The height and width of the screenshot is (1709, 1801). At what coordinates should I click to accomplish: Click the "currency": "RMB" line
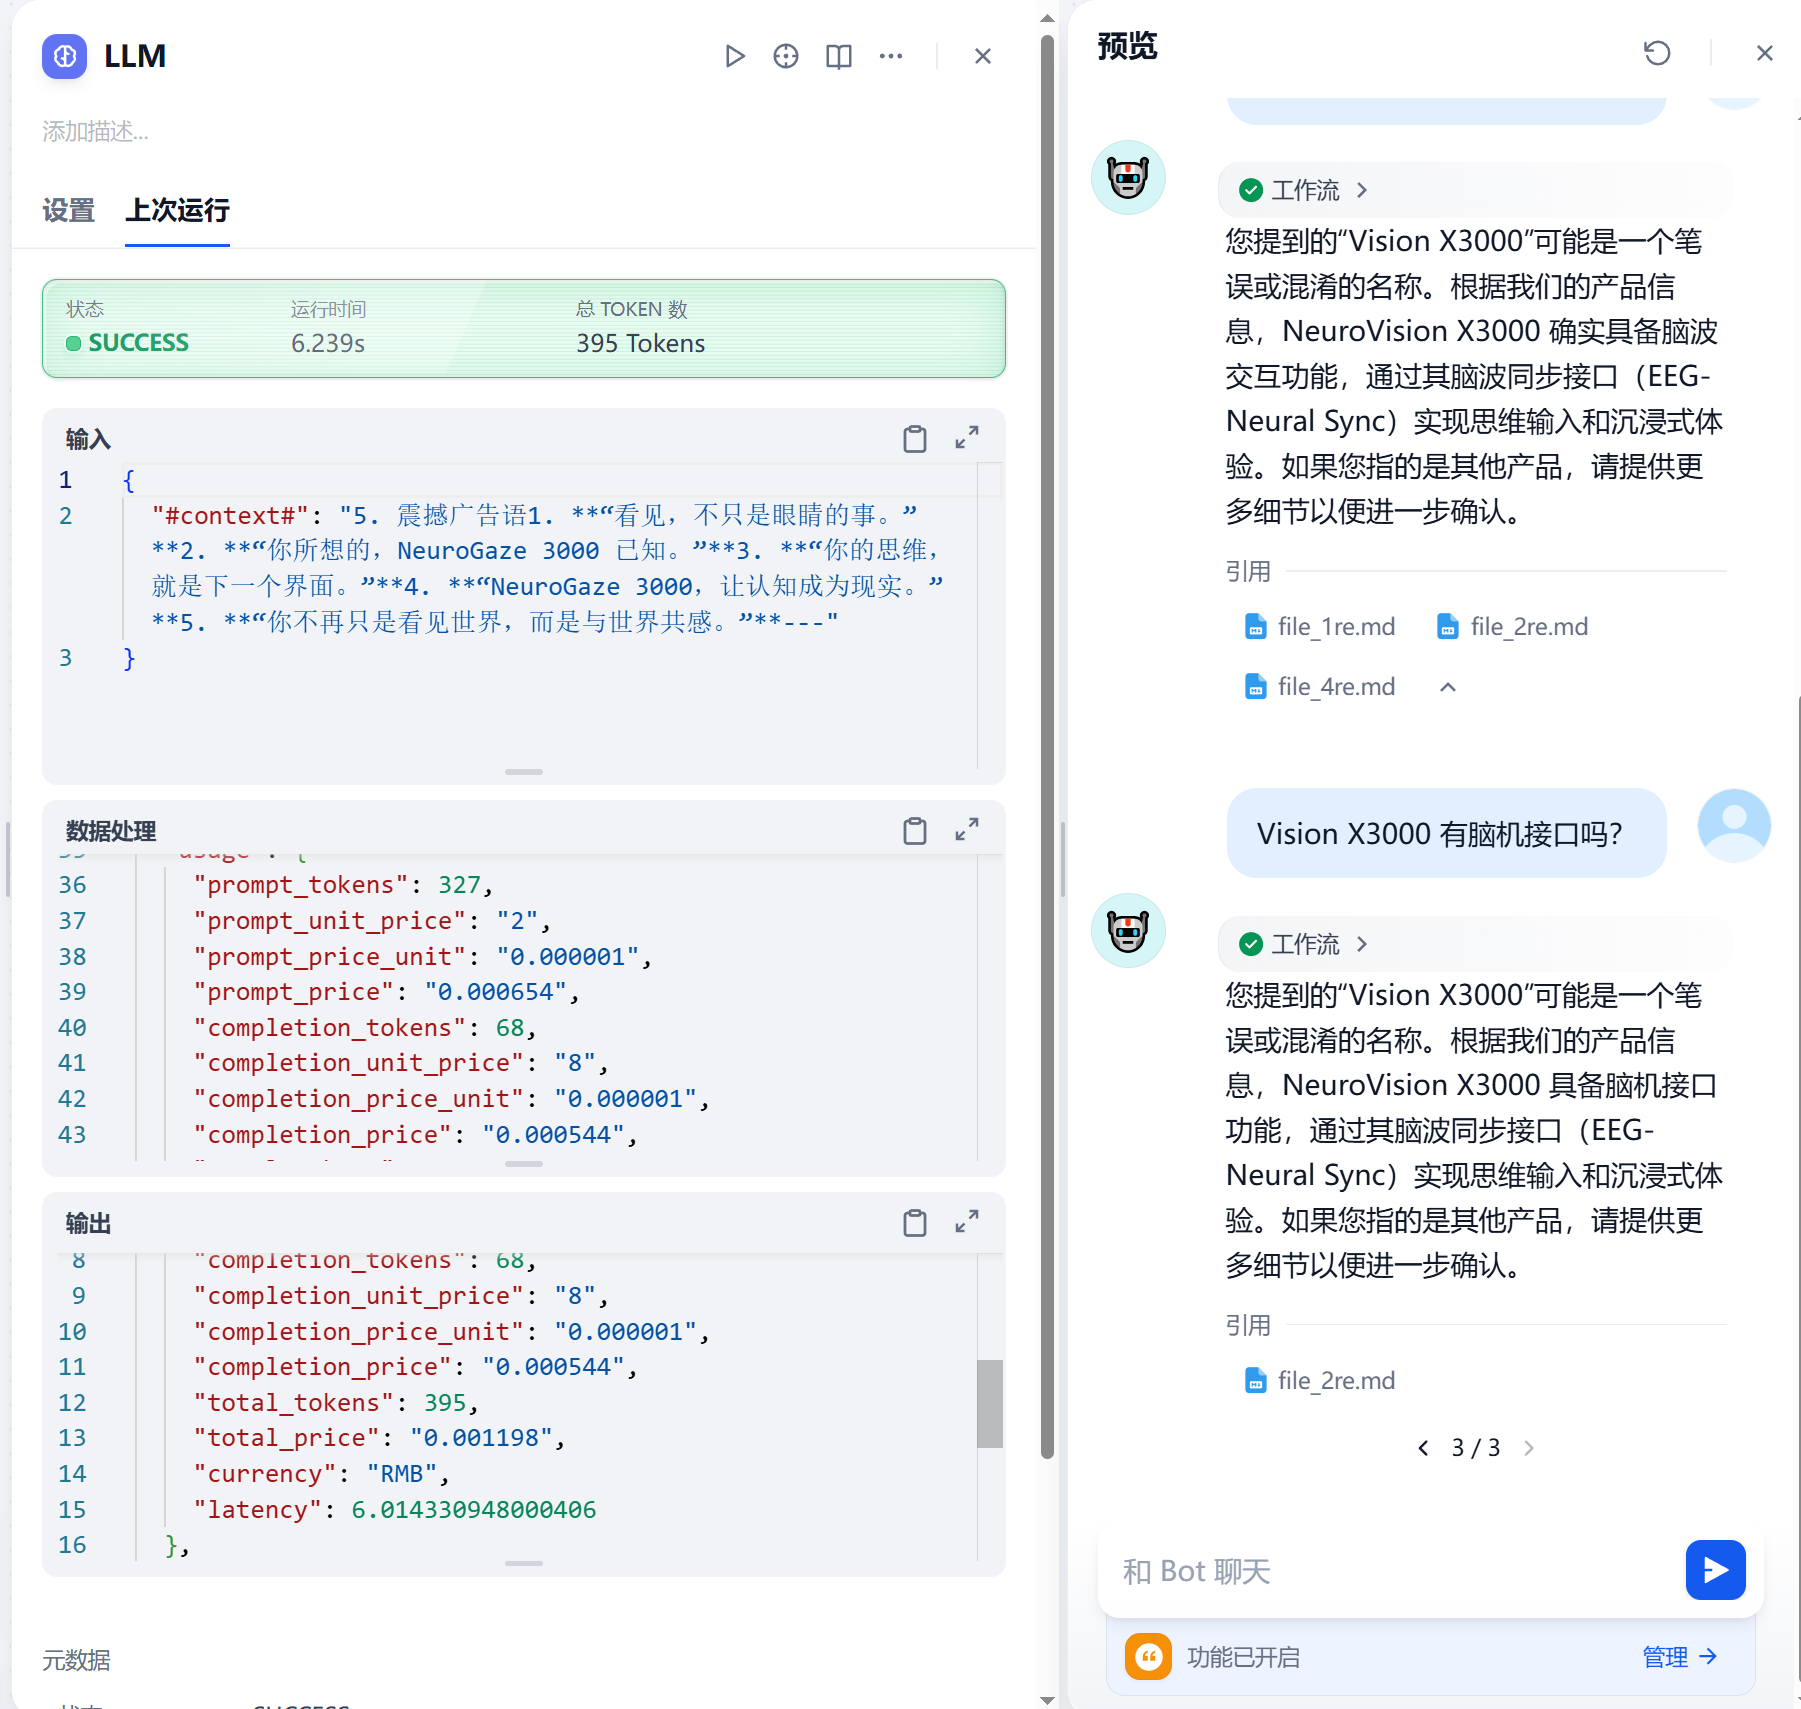point(322,1474)
